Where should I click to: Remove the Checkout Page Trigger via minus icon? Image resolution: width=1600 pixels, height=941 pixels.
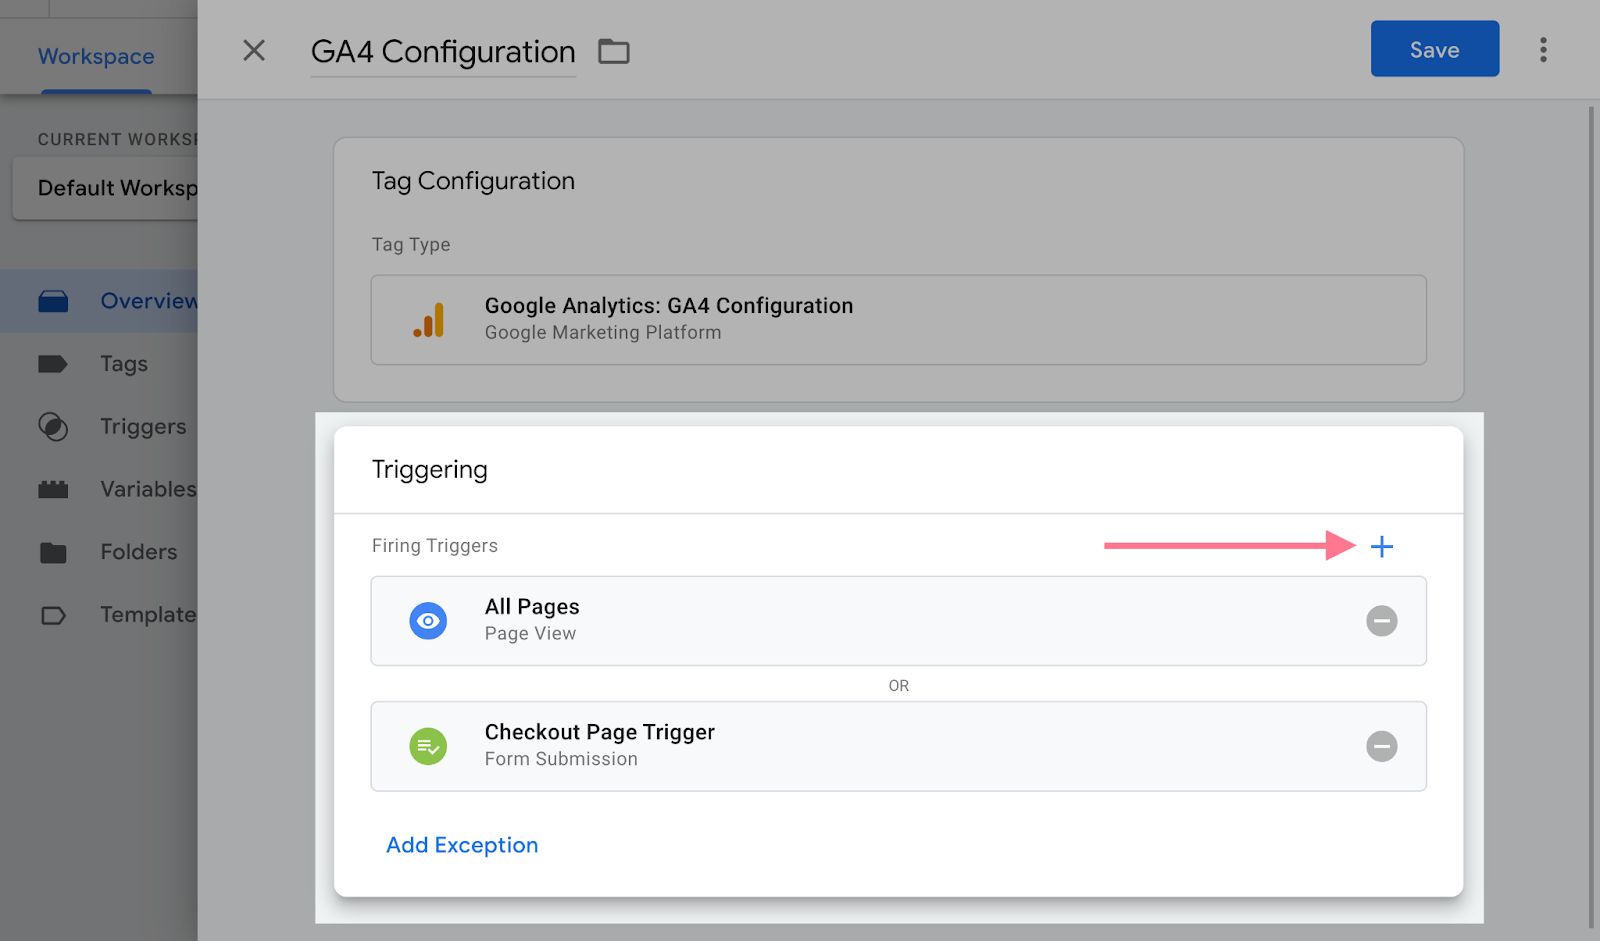pos(1382,746)
